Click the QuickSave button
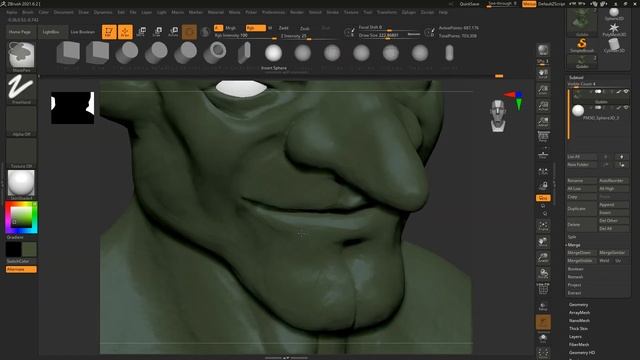 [469, 4]
